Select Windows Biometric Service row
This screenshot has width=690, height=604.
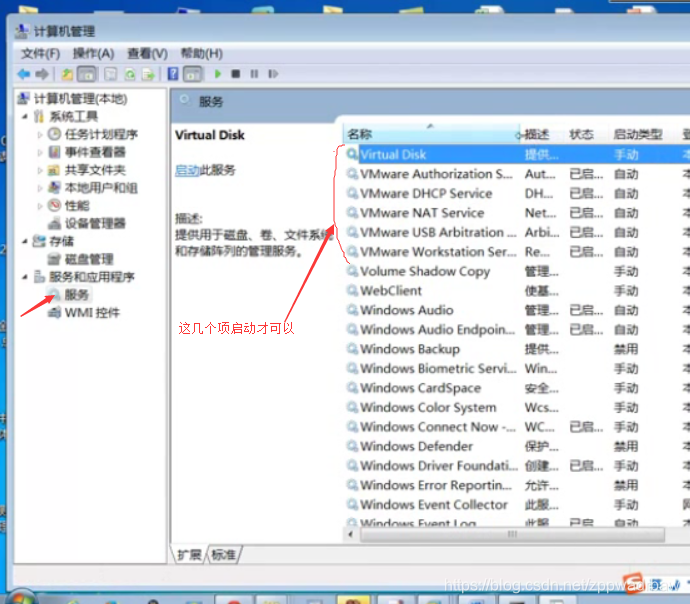517,369
